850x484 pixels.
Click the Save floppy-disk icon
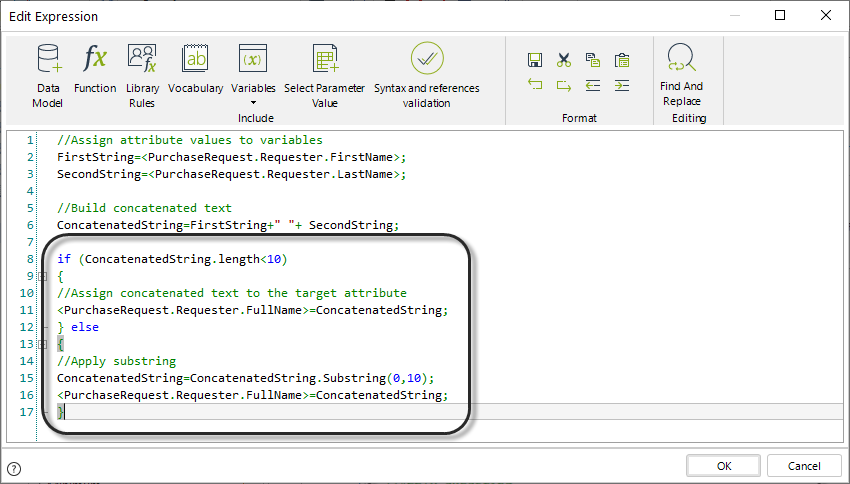tap(535, 60)
